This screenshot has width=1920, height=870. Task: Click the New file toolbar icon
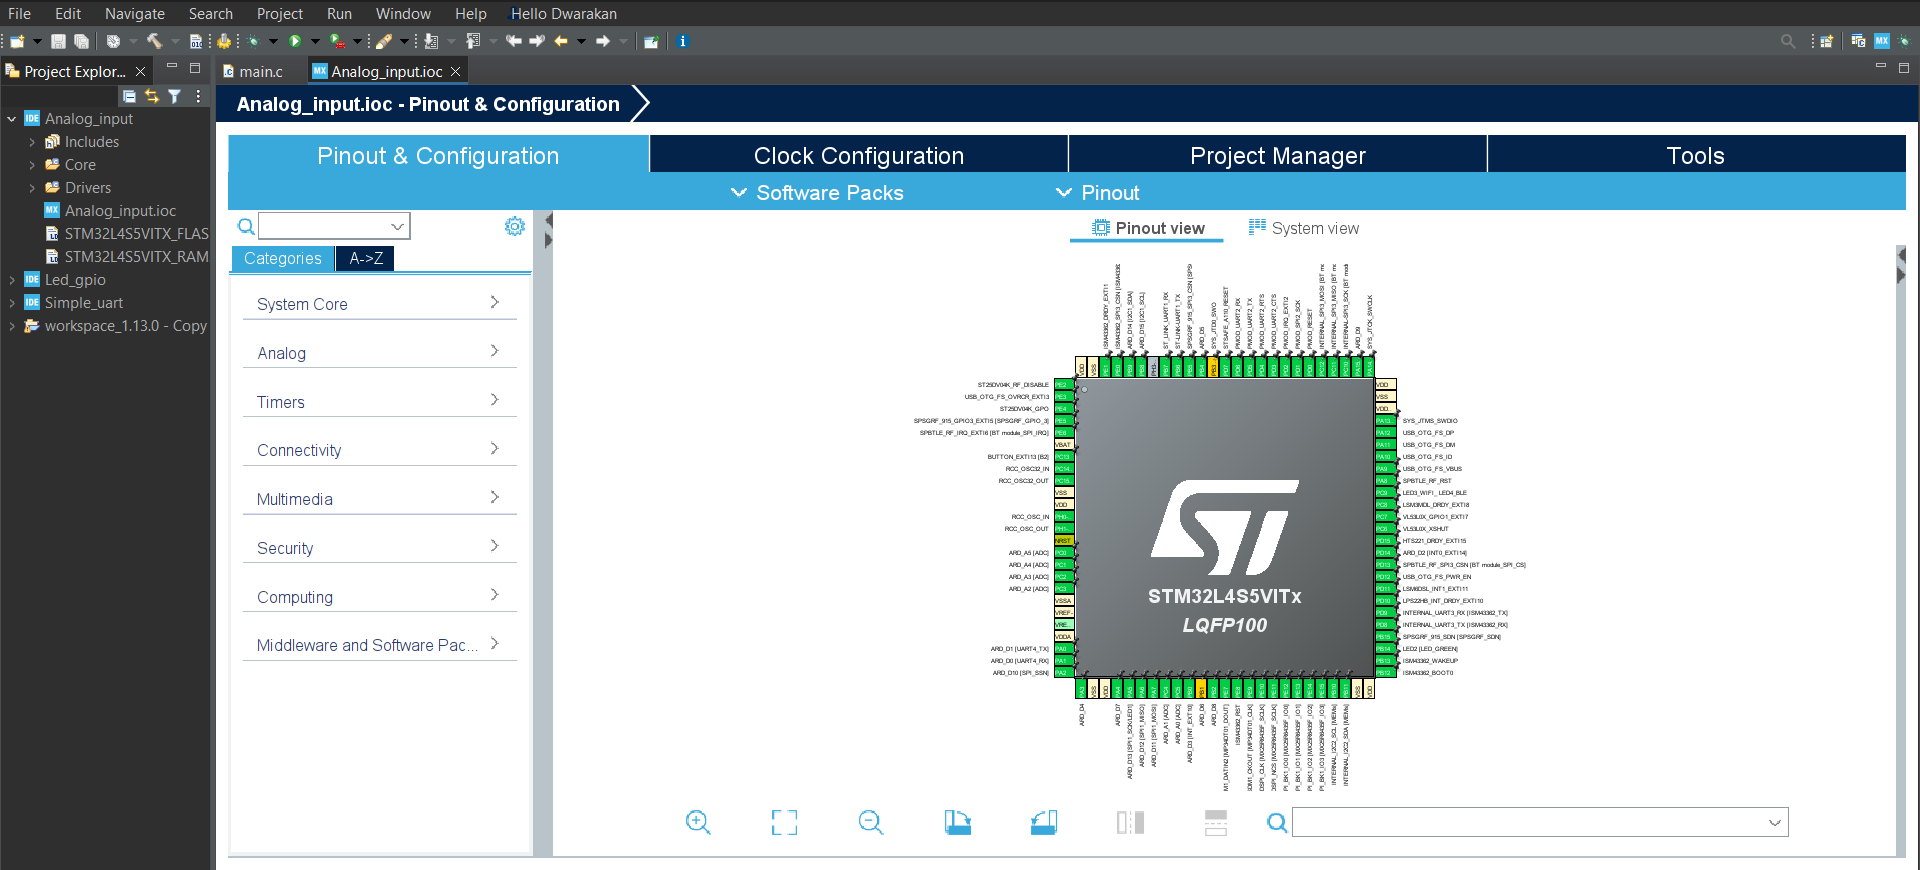[17, 41]
